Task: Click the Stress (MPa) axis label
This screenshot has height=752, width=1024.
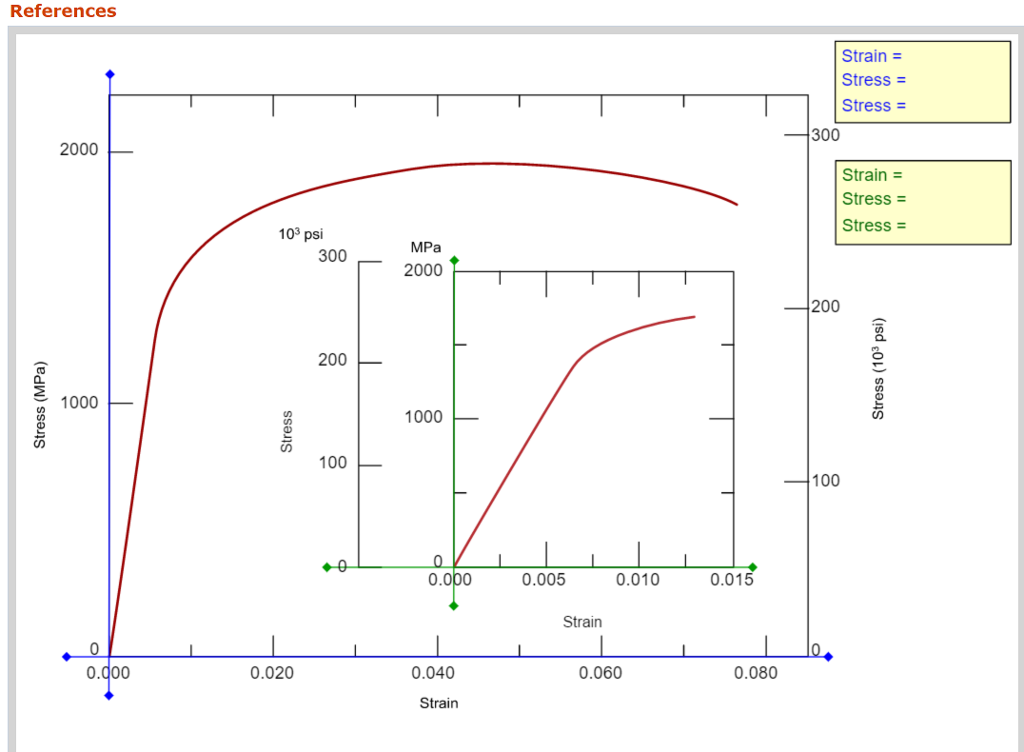Action: [x=39, y=403]
